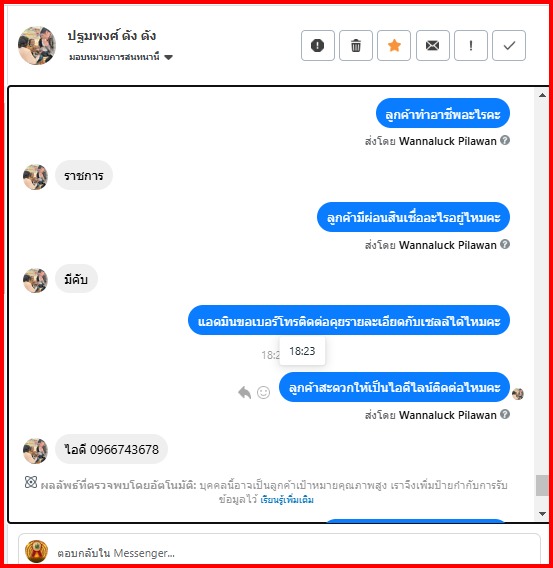Flag conversation with exclamation mark button

tap(471, 45)
